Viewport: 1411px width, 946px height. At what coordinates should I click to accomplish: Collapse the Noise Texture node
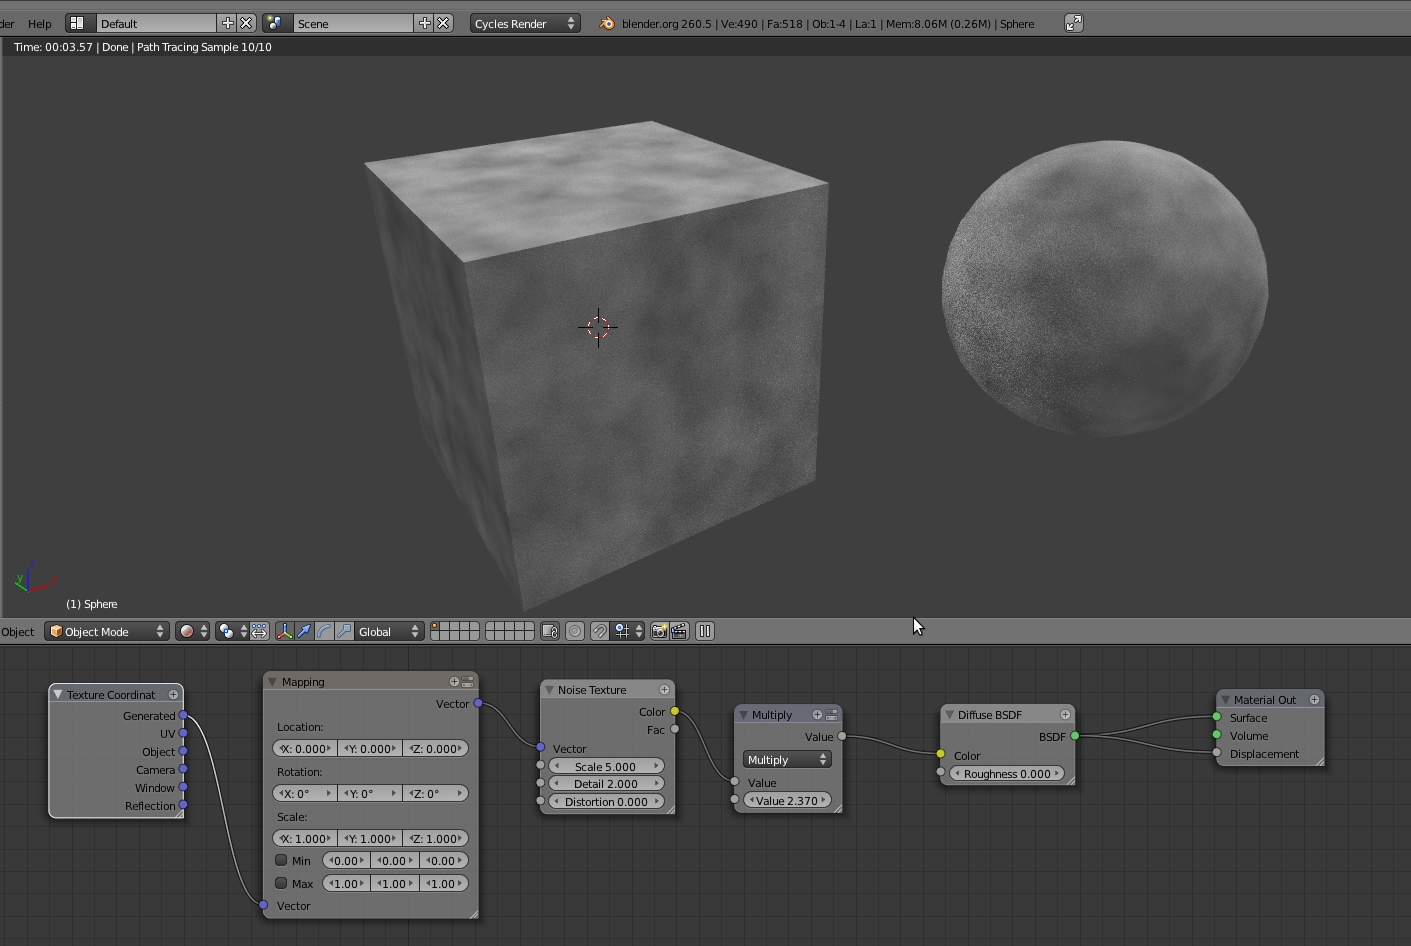[x=549, y=689]
